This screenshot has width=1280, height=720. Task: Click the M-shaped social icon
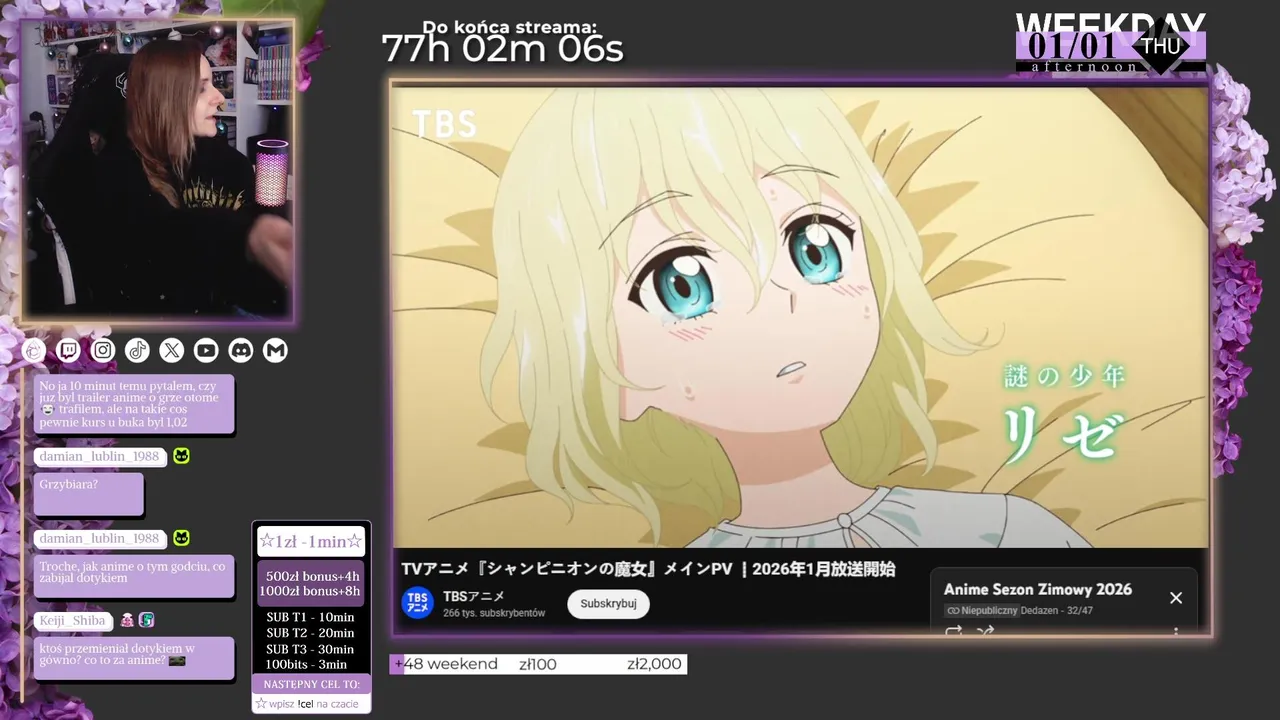click(x=275, y=350)
